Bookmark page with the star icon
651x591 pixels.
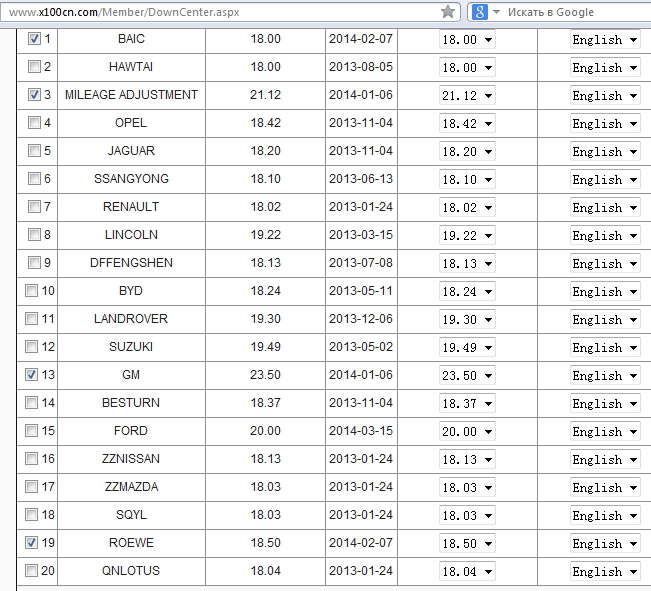point(448,12)
